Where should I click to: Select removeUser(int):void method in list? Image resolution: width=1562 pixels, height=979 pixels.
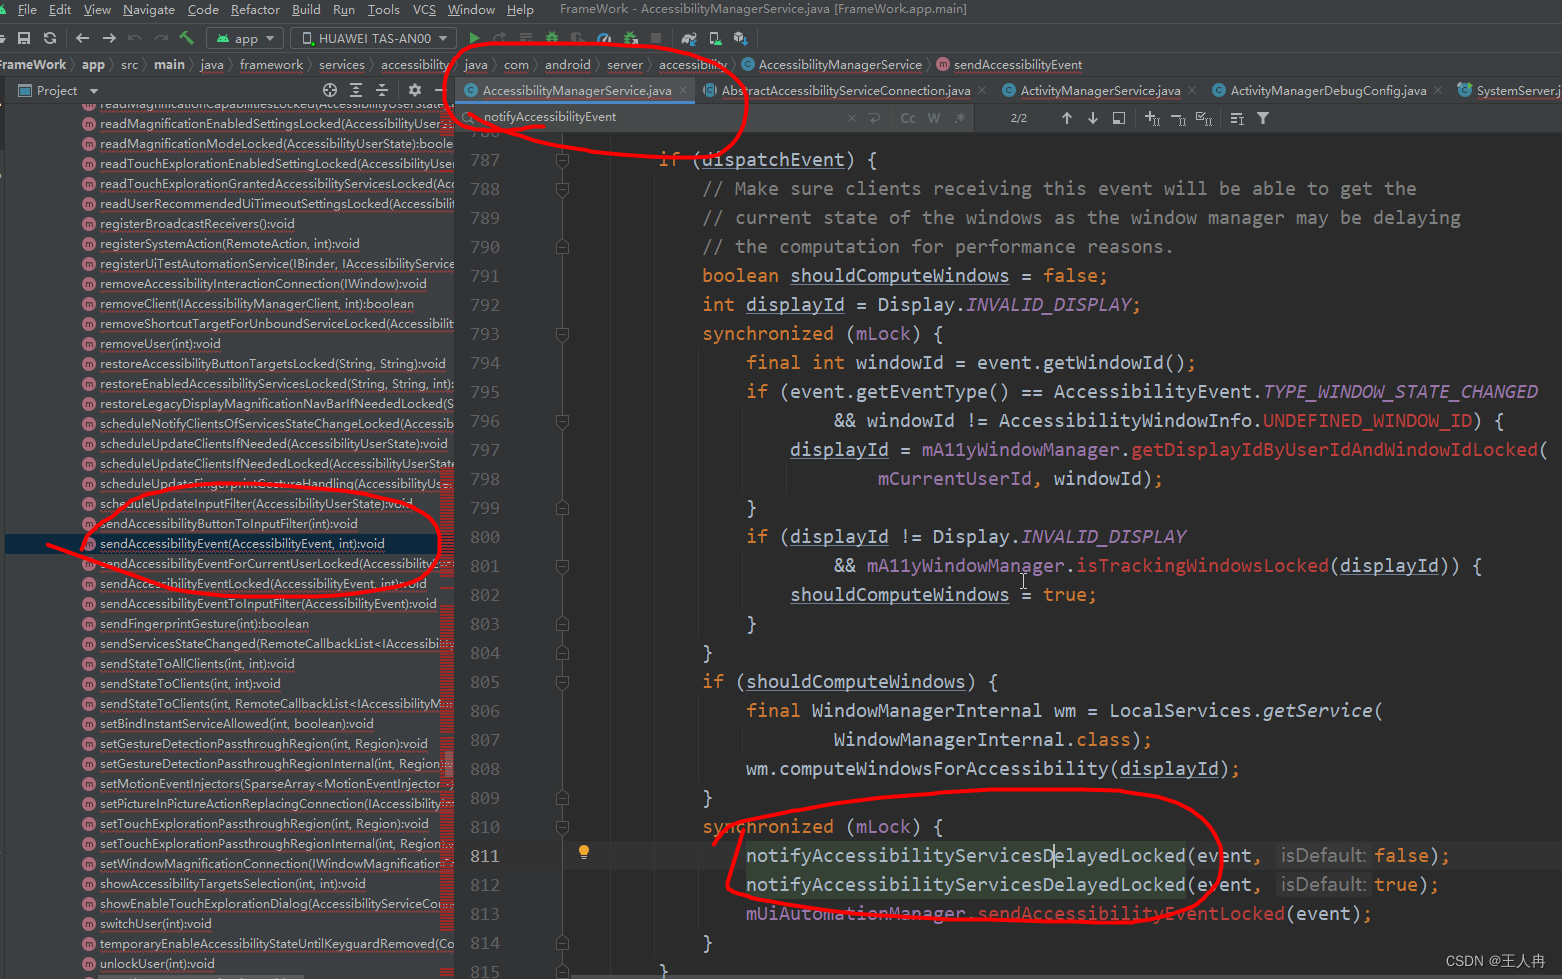(x=160, y=344)
